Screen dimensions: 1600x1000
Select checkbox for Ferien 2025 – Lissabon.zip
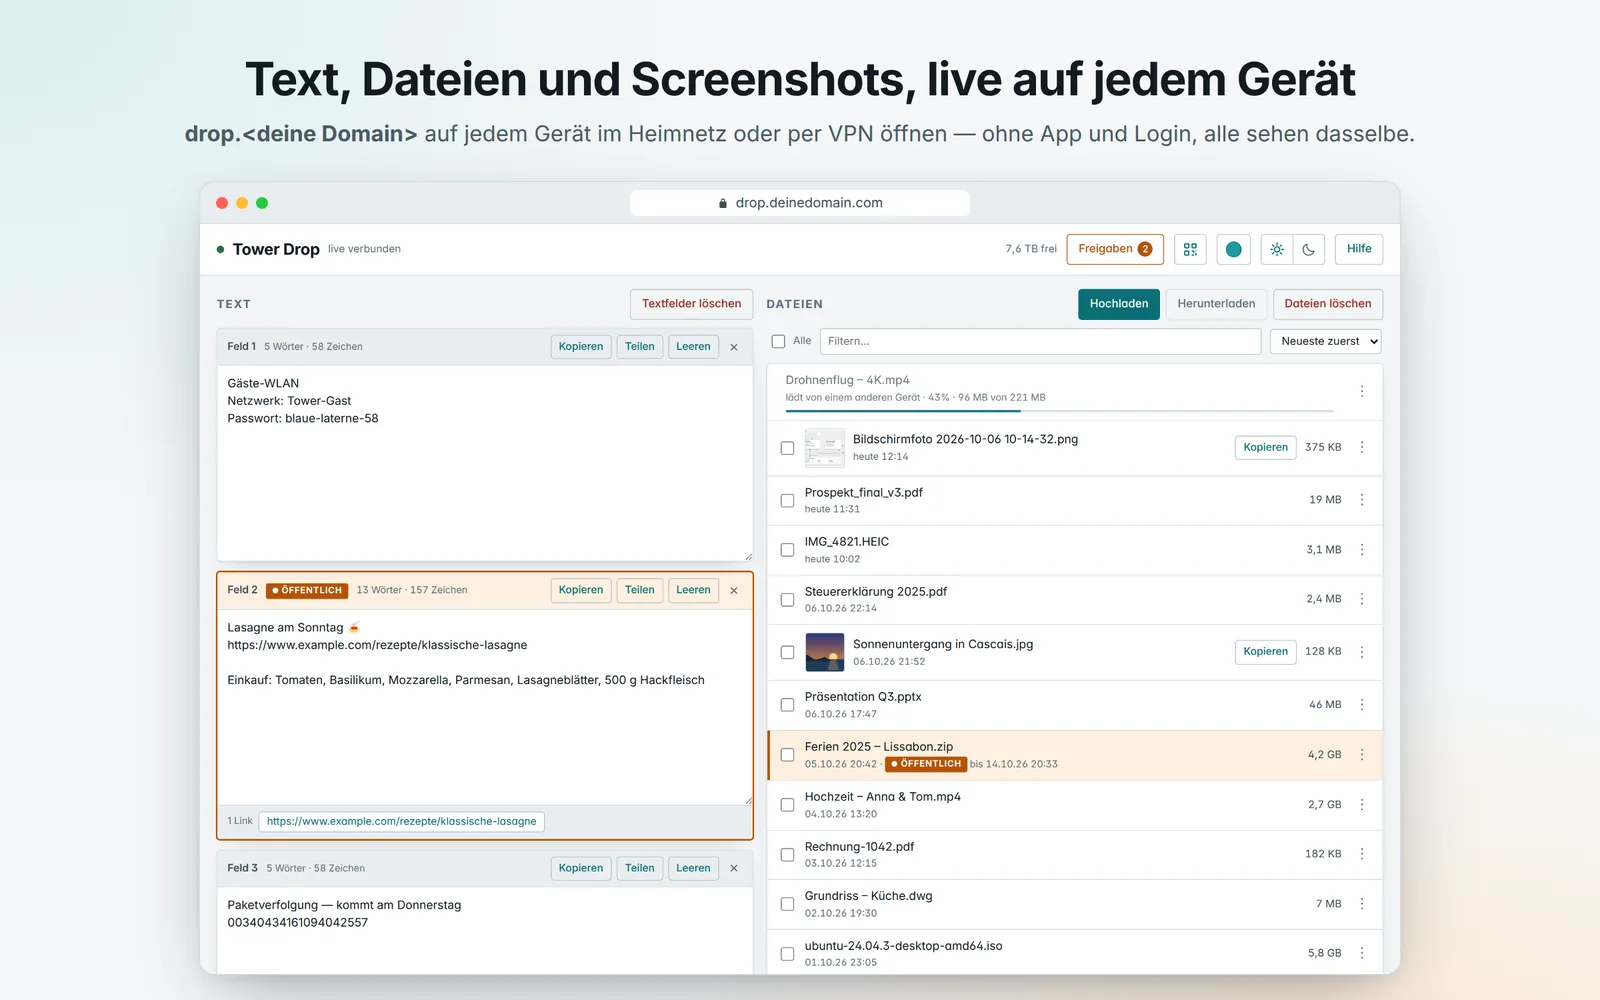pyautogui.click(x=787, y=755)
